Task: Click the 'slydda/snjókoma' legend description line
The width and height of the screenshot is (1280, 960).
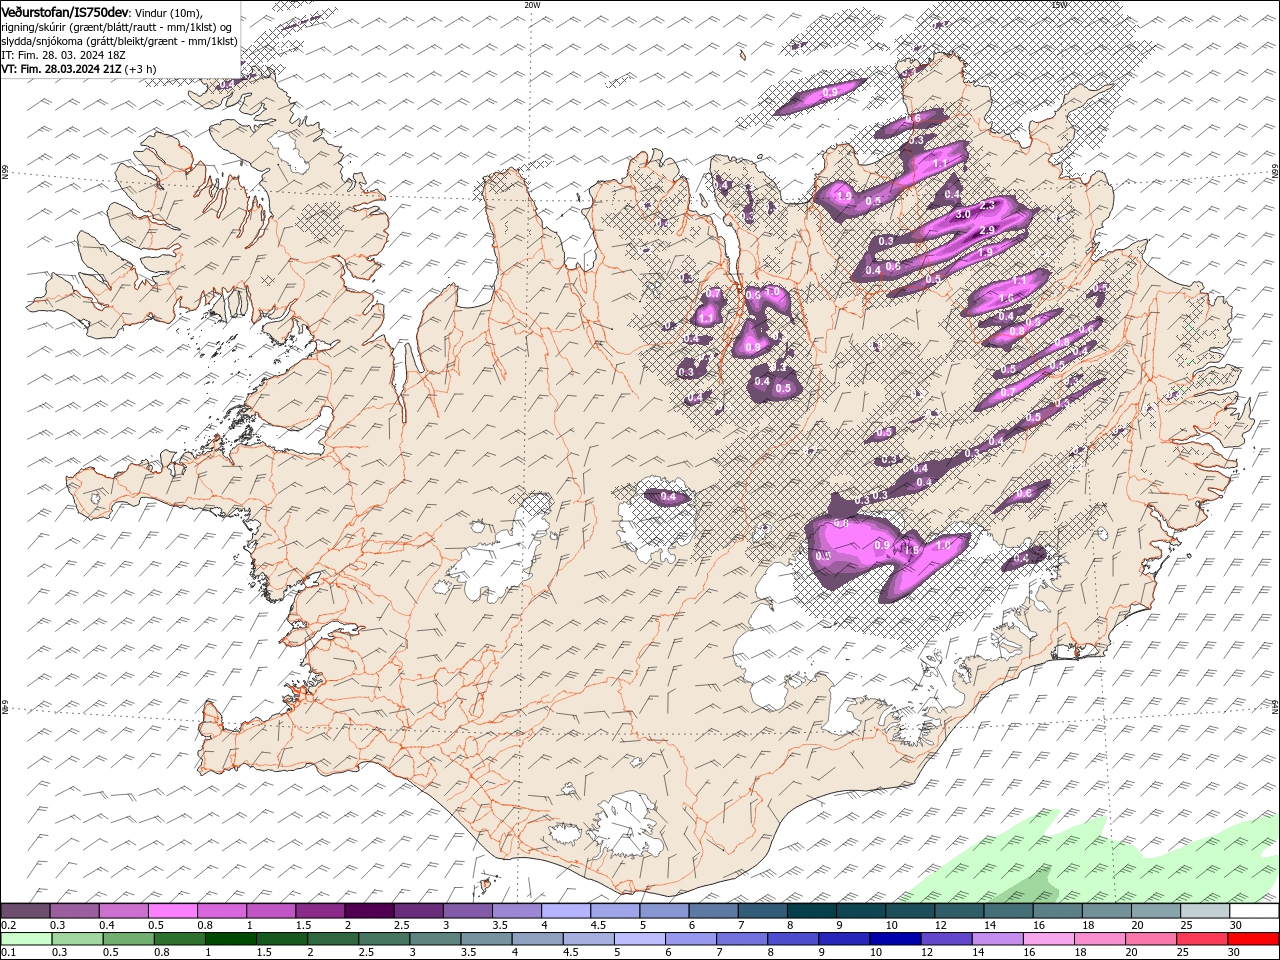Action: [x=119, y=41]
